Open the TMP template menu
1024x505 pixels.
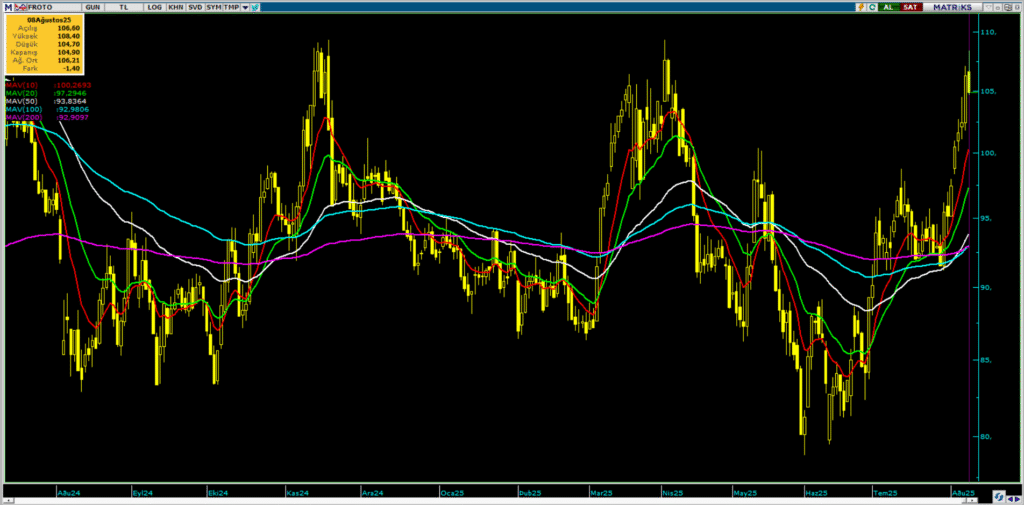click(231, 7)
